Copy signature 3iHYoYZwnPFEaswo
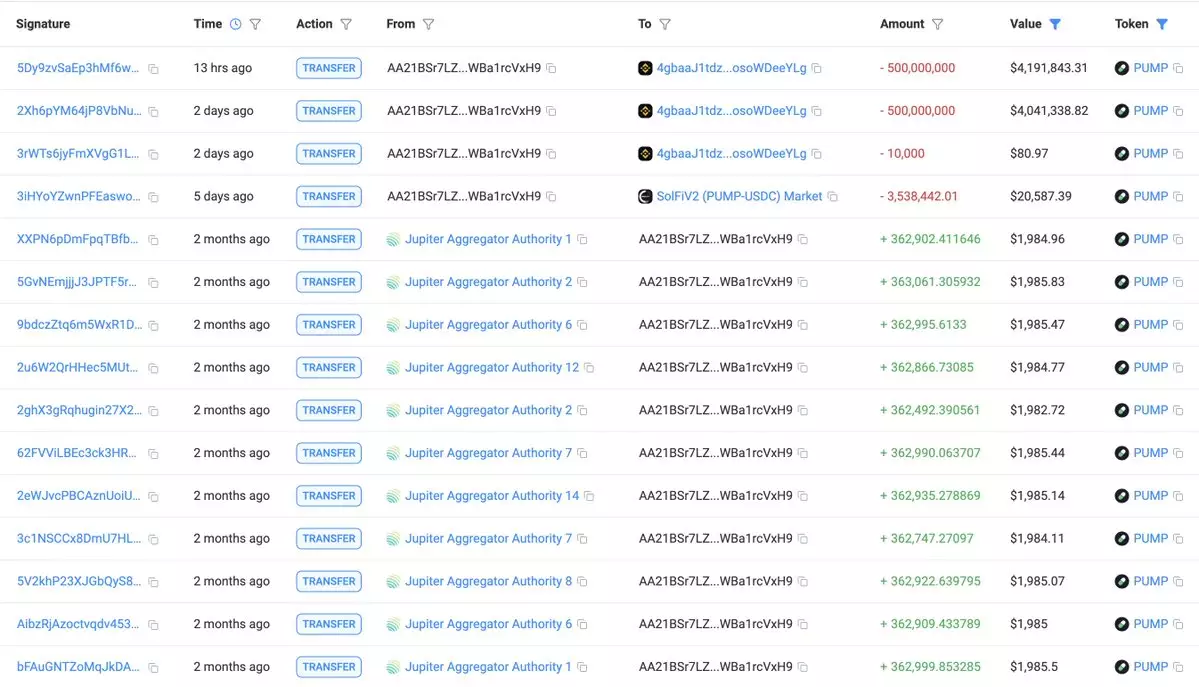1199x687 pixels. point(154,197)
